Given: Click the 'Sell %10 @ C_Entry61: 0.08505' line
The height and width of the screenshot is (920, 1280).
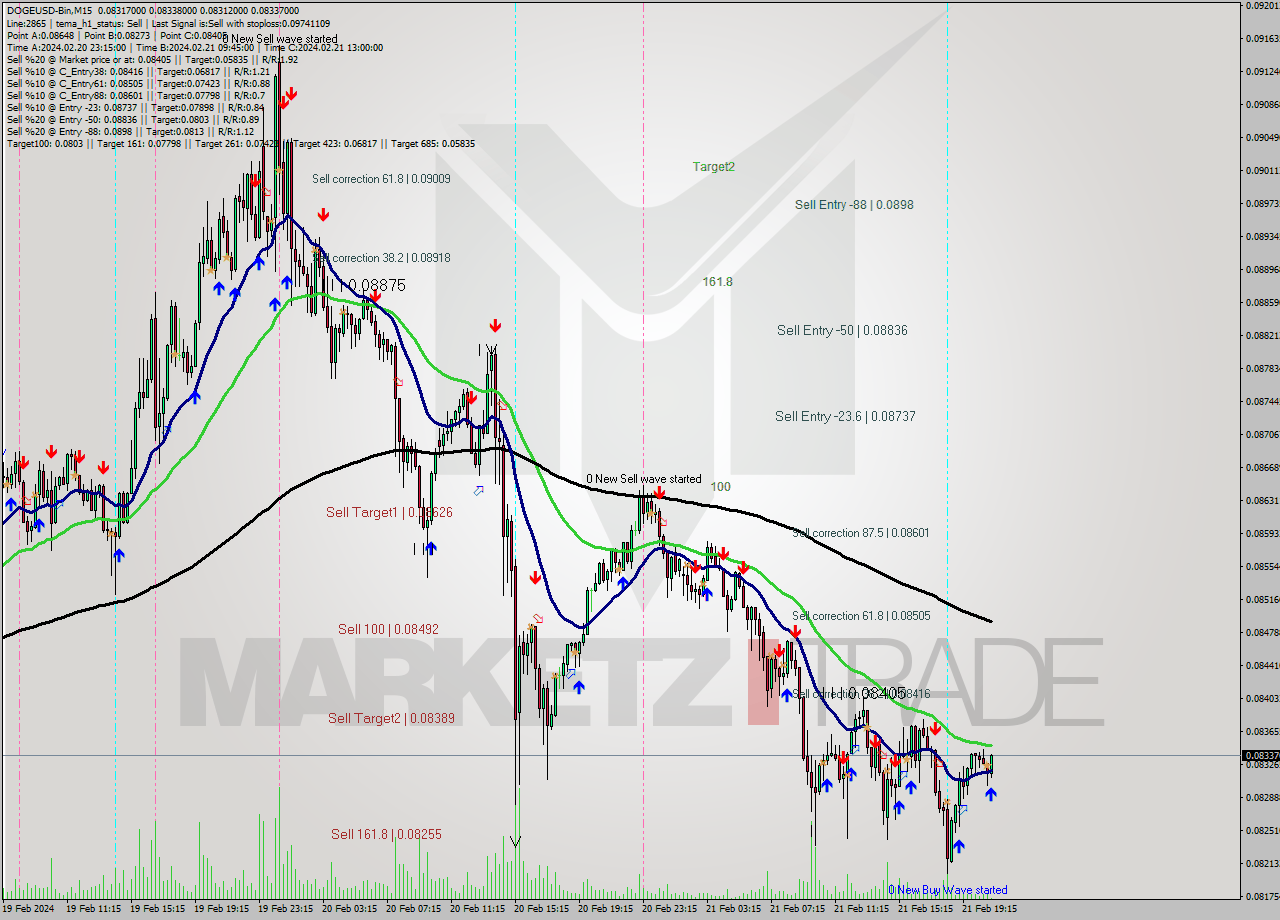Looking at the screenshot, I should click(138, 83).
